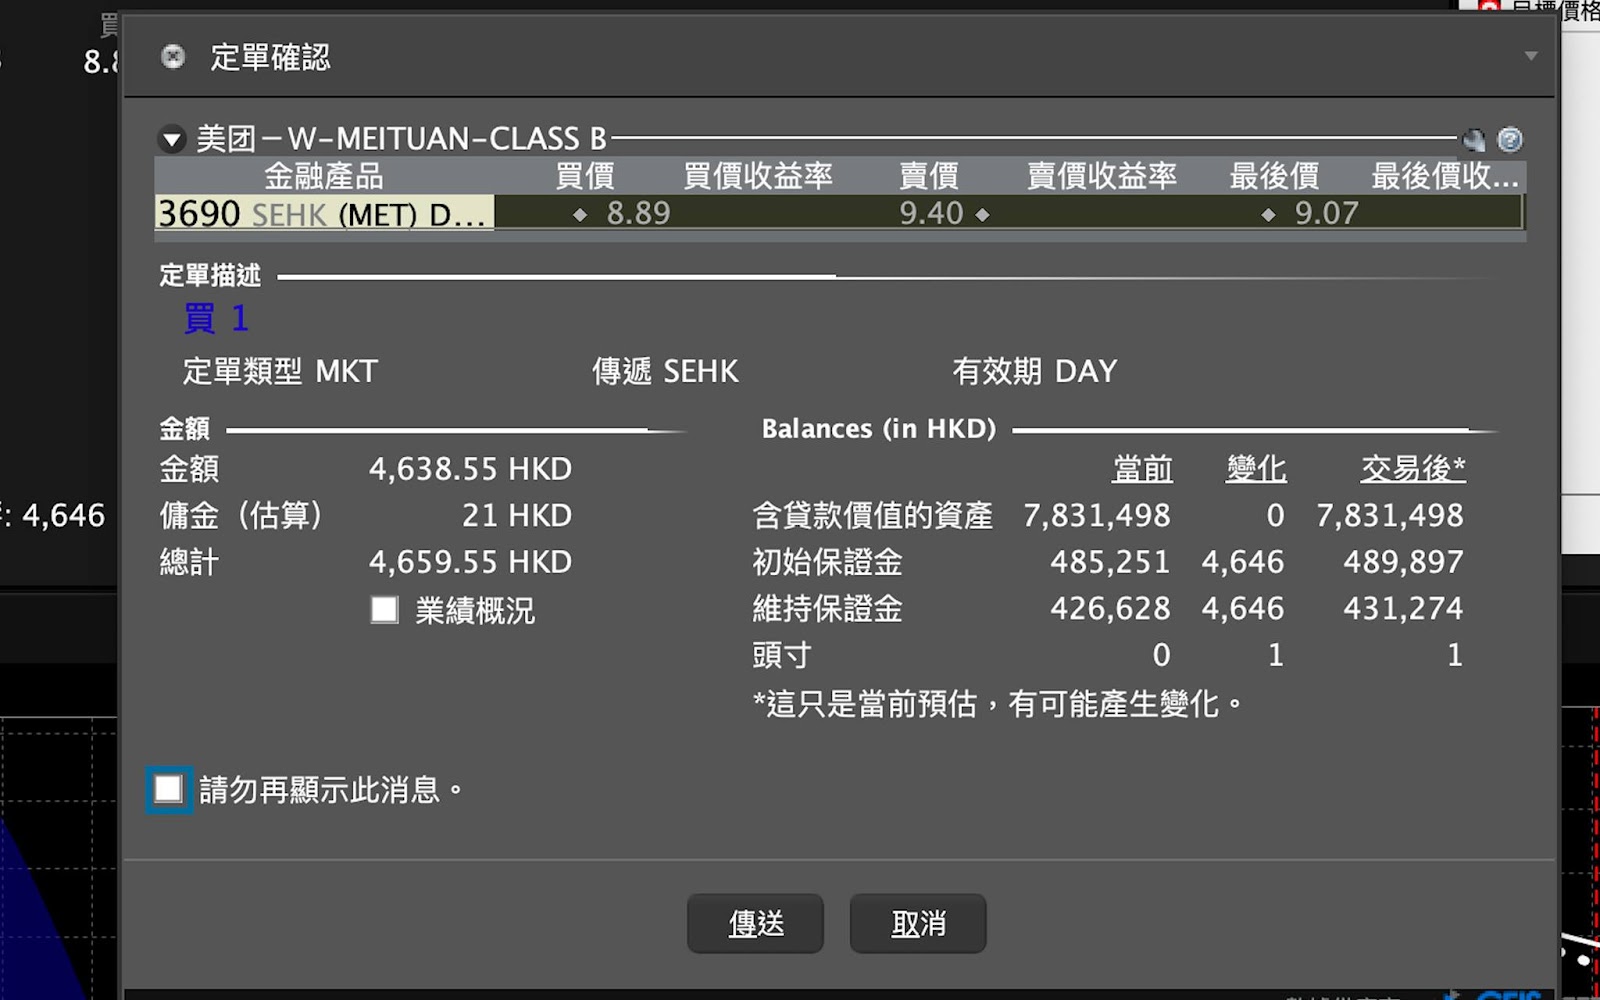The image size is (1600, 1000).
Task: Collapse the 美团-W-MEITUAN-CLASS B section
Action: pyautogui.click(x=172, y=139)
